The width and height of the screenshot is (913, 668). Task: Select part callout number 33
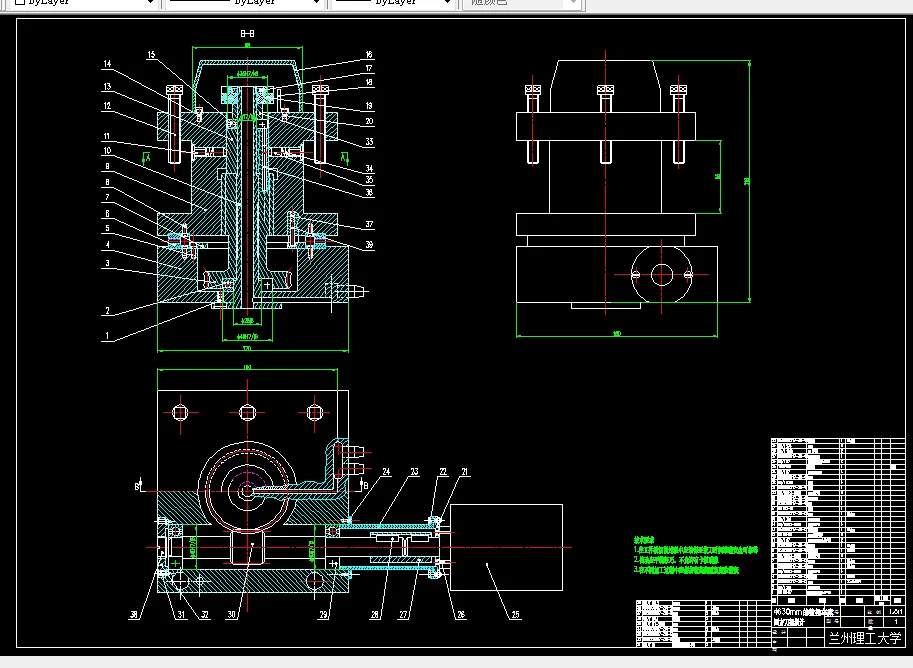pyautogui.click(x=369, y=142)
